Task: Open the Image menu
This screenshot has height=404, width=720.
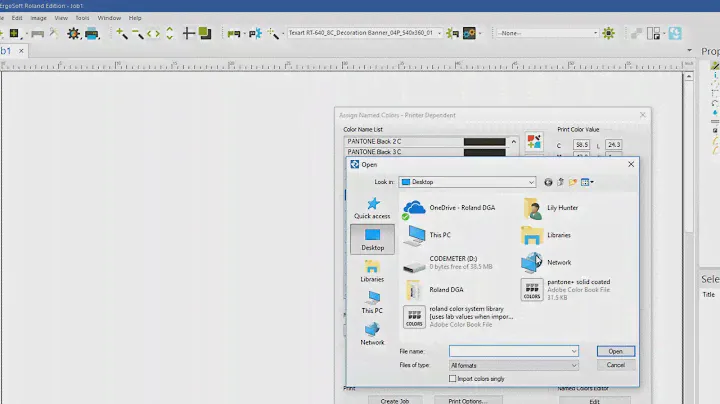Action: pyautogui.click(x=38, y=18)
